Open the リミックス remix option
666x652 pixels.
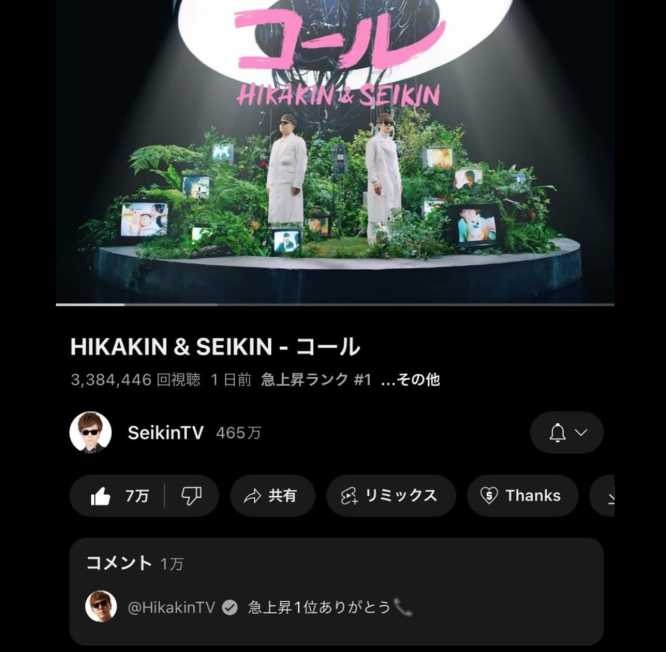click(x=391, y=496)
